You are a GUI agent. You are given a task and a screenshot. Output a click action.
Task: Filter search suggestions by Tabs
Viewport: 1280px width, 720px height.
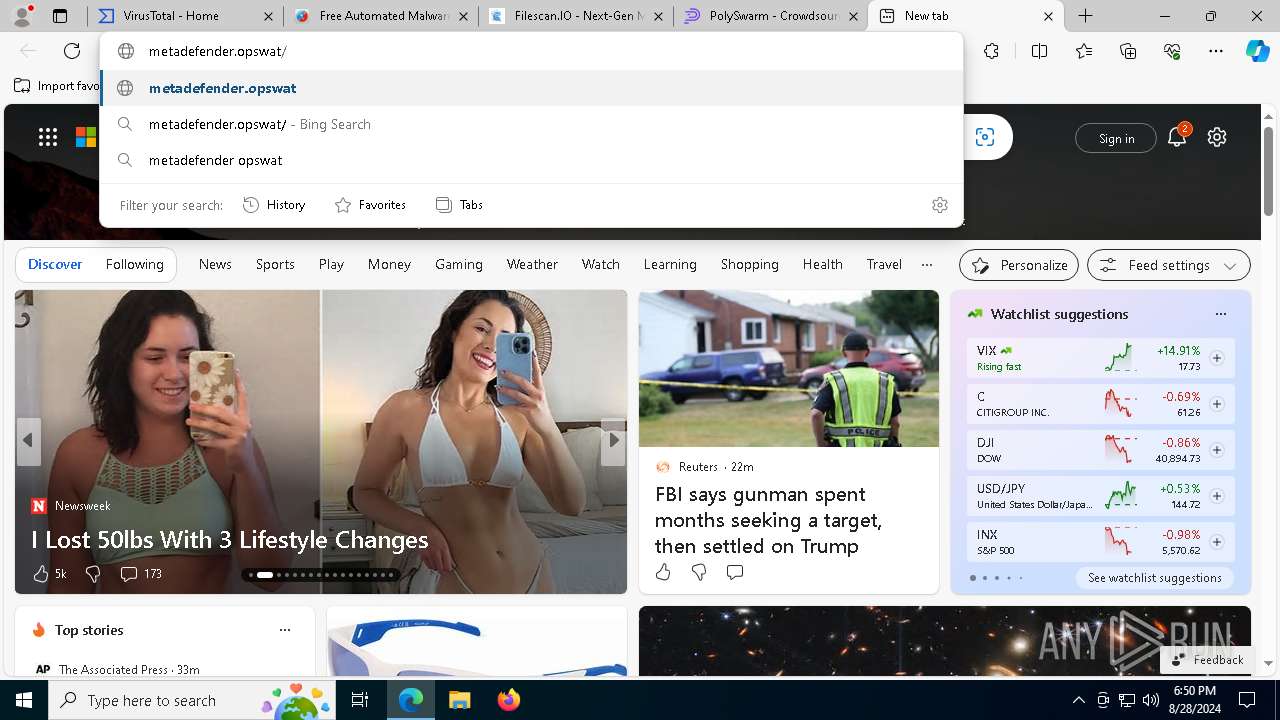(x=459, y=205)
